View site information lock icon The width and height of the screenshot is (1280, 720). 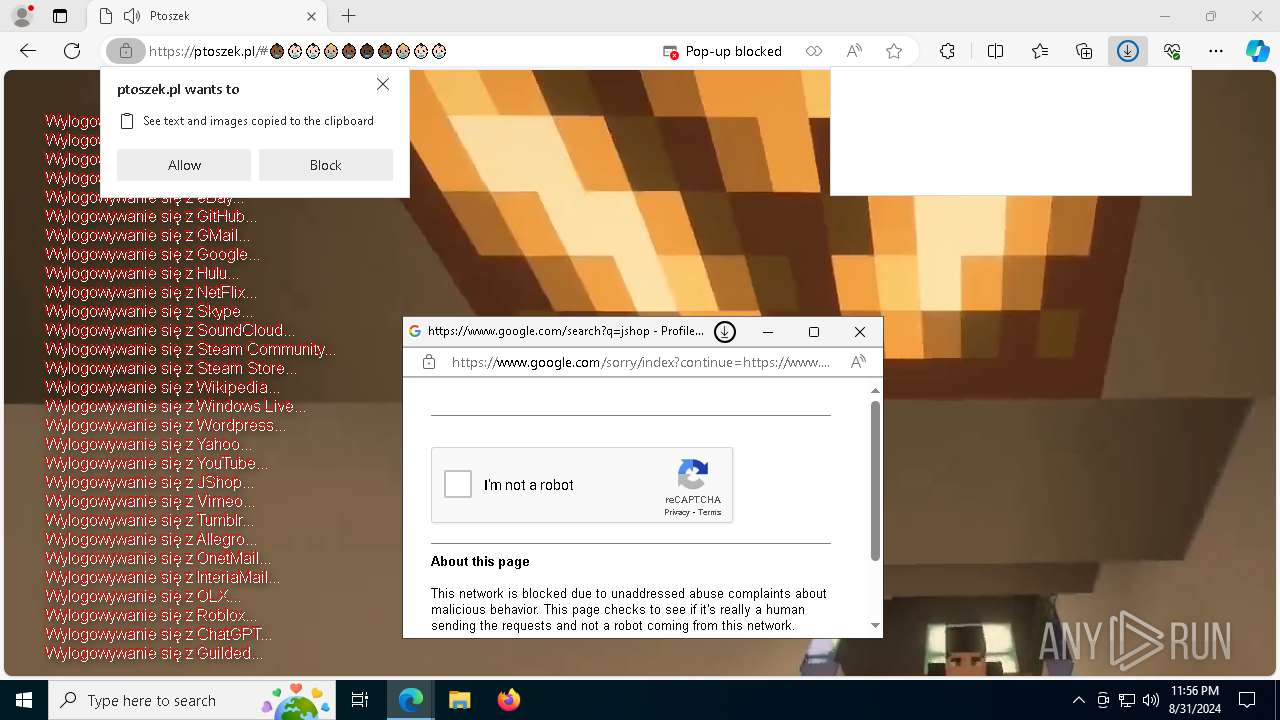click(x=126, y=51)
